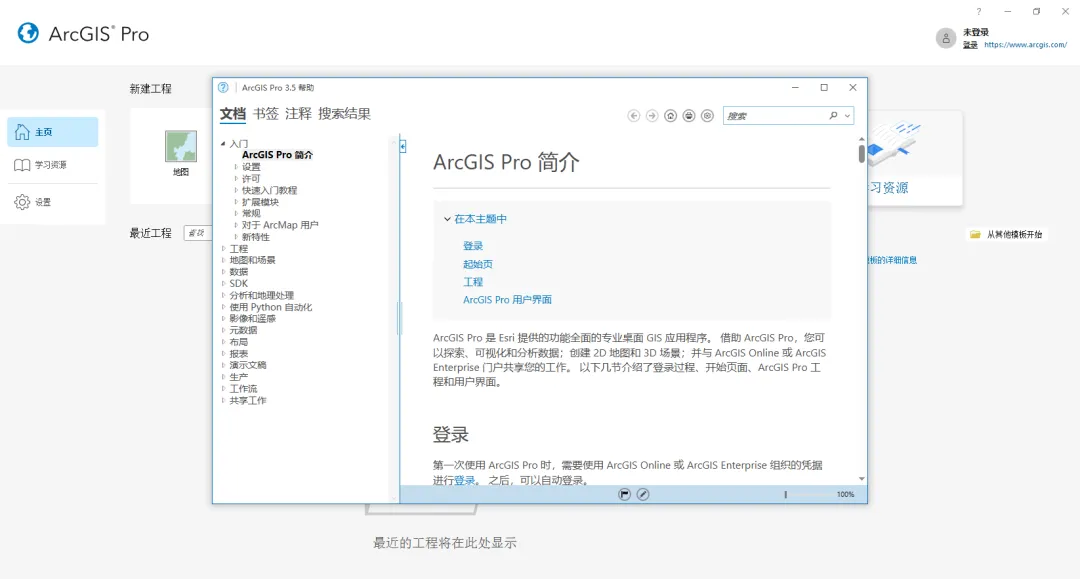Click the ArcGIS Pro globe logo
Image resolution: width=1080 pixels, height=579 pixels.
pyautogui.click(x=28, y=33)
